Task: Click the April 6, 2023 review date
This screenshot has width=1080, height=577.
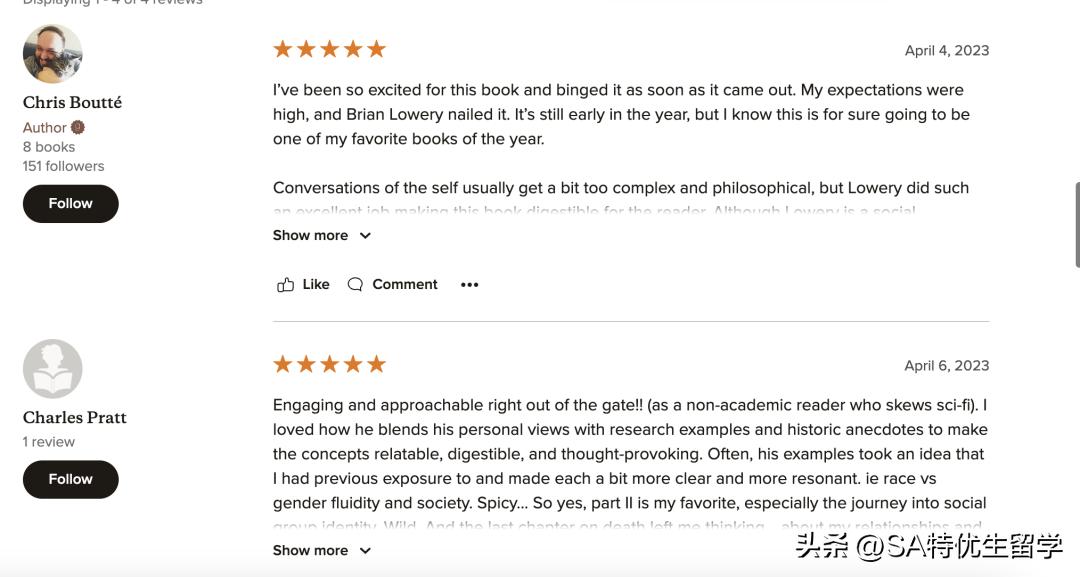Action: tap(946, 366)
